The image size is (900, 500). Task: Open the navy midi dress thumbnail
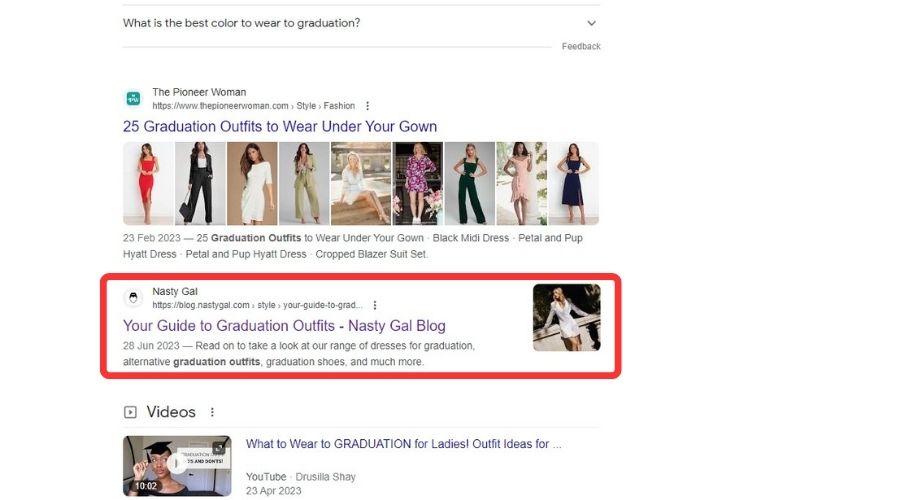click(x=574, y=183)
